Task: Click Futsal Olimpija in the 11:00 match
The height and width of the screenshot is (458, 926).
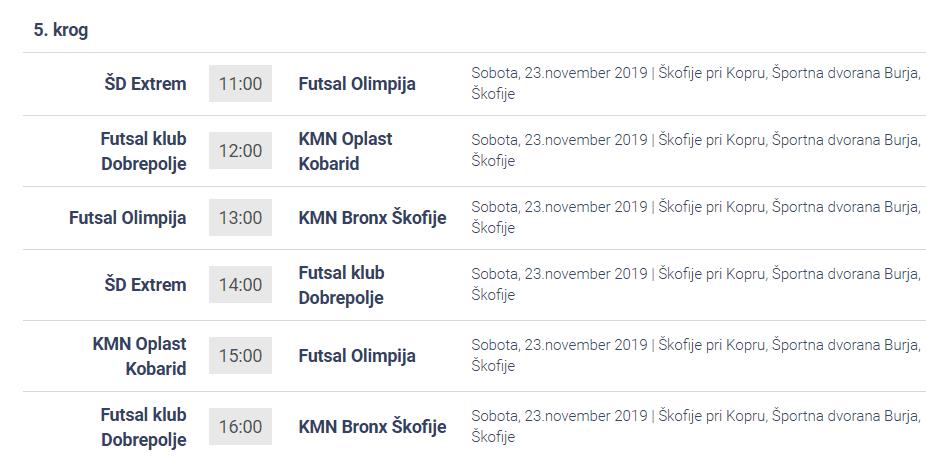Action: pos(357,84)
